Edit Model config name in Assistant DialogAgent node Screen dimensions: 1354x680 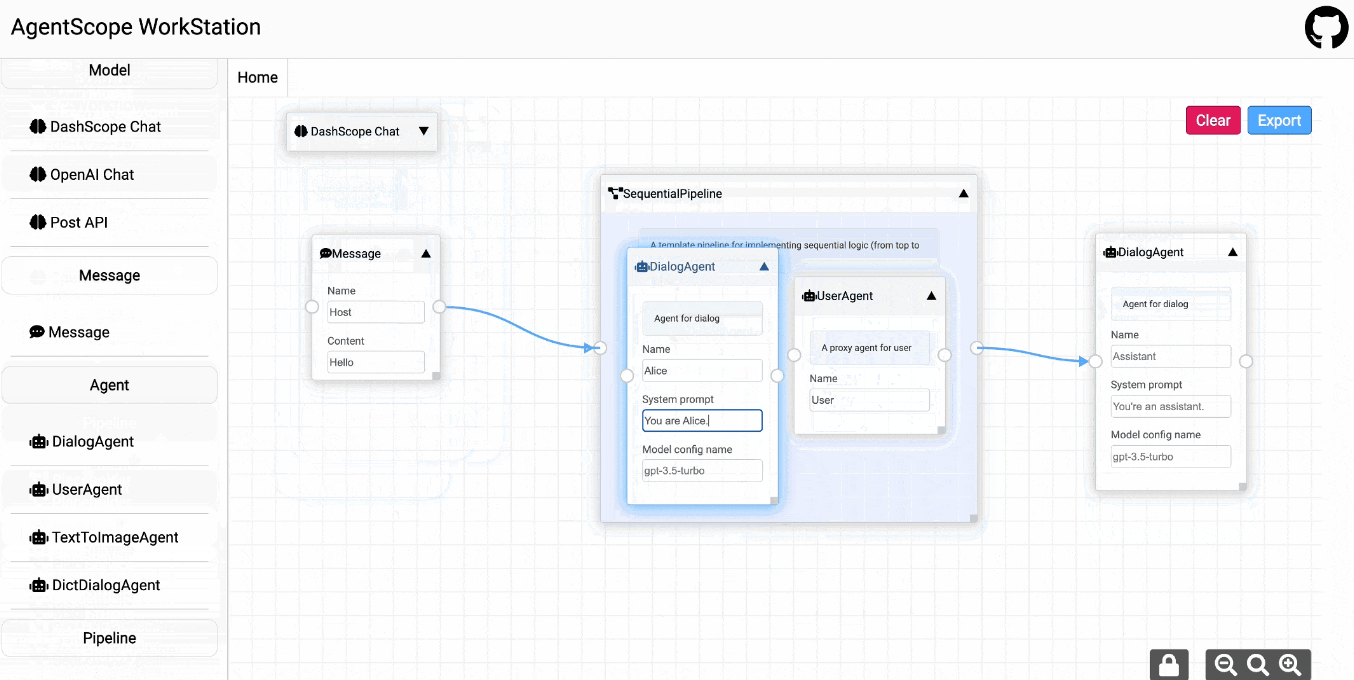1171,456
